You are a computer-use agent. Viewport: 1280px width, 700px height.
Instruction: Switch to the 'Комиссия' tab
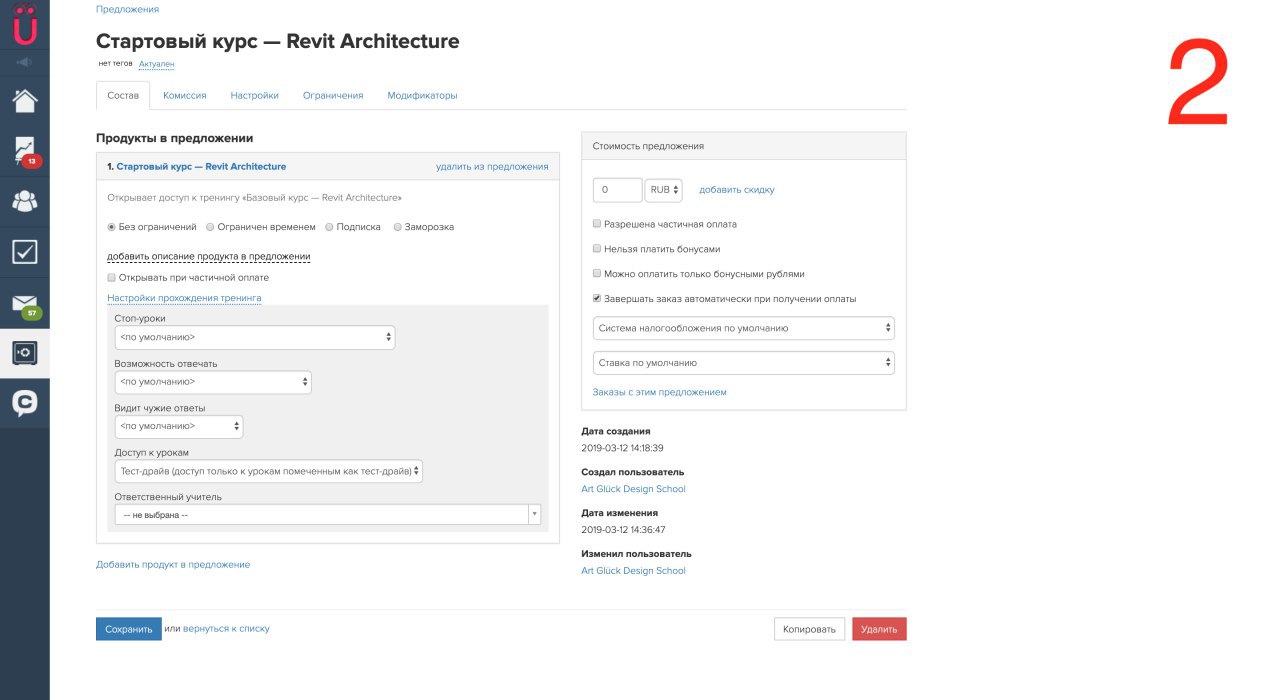tap(185, 95)
